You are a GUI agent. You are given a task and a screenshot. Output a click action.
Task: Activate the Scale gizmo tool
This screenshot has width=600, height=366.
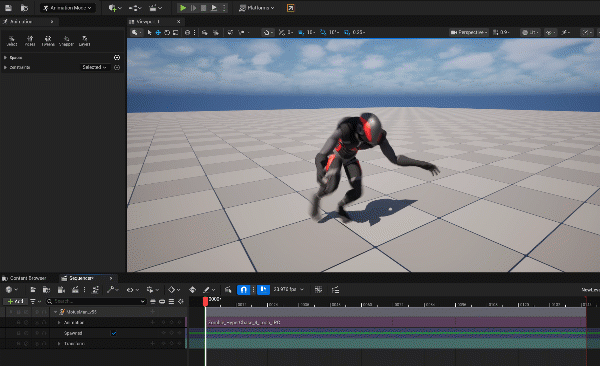[x=176, y=33]
